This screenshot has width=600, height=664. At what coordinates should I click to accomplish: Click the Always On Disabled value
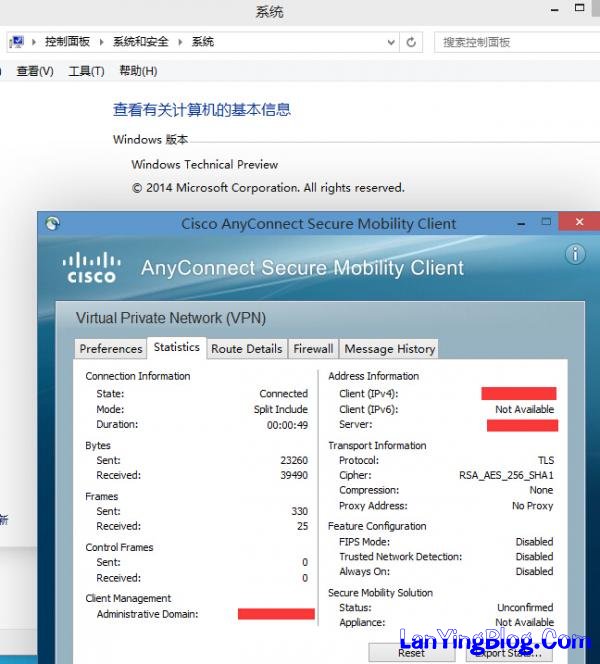[534, 571]
